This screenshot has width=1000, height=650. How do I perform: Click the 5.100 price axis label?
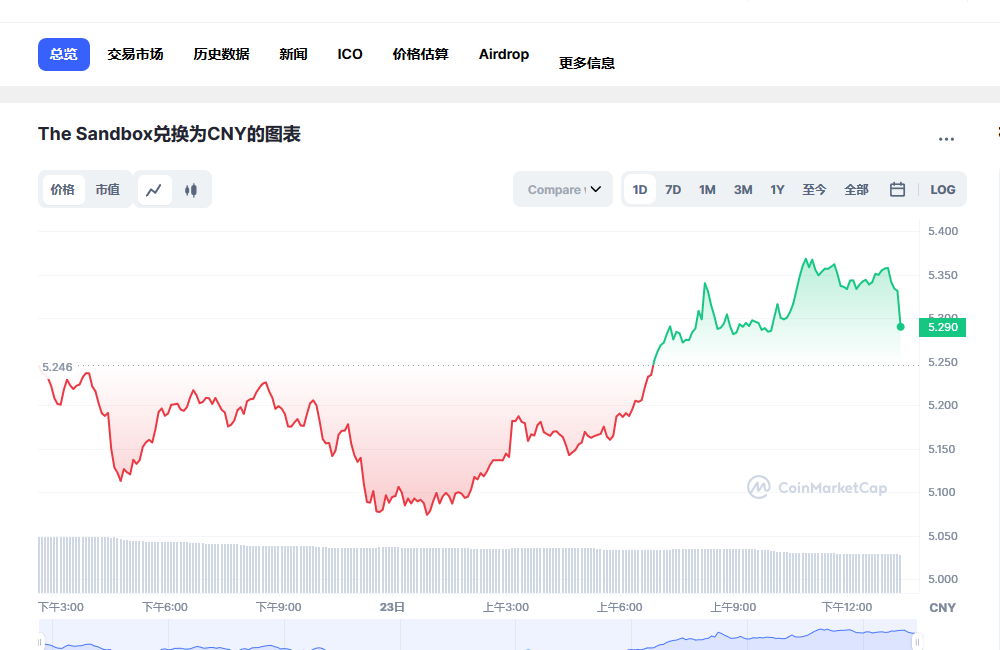(941, 492)
